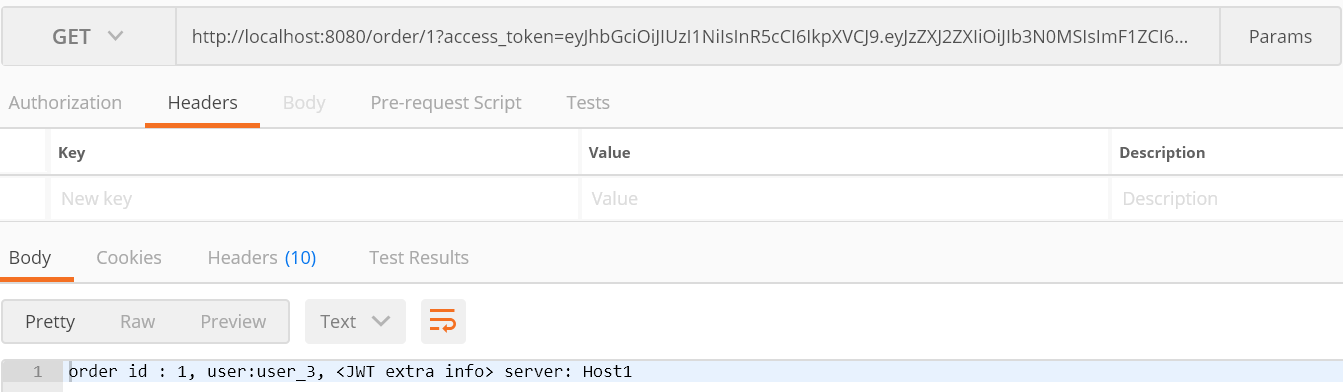Open the response Headers (10) tab
Image resolution: width=1343 pixels, height=392 pixels.
click(262, 258)
